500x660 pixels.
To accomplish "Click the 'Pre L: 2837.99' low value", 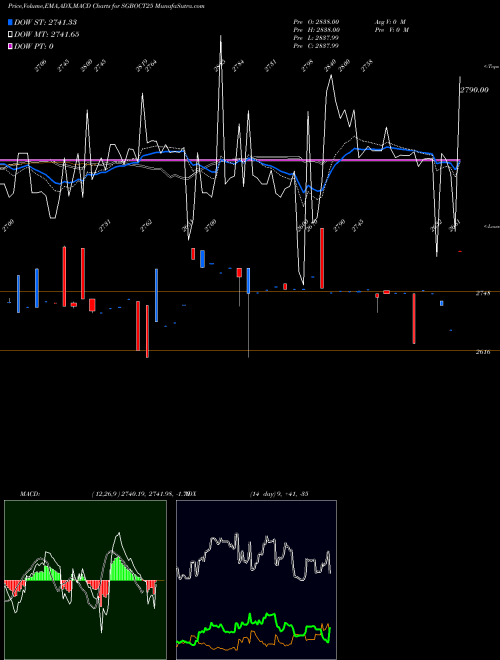I will pyautogui.click(x=316, y=38).
